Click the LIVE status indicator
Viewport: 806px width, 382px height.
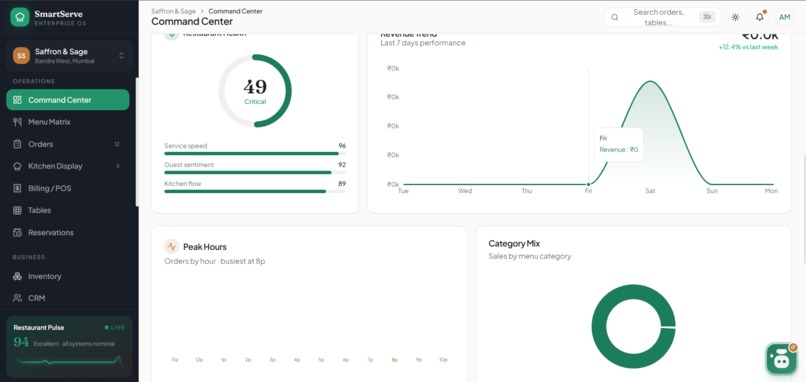(x=115, y=328)
